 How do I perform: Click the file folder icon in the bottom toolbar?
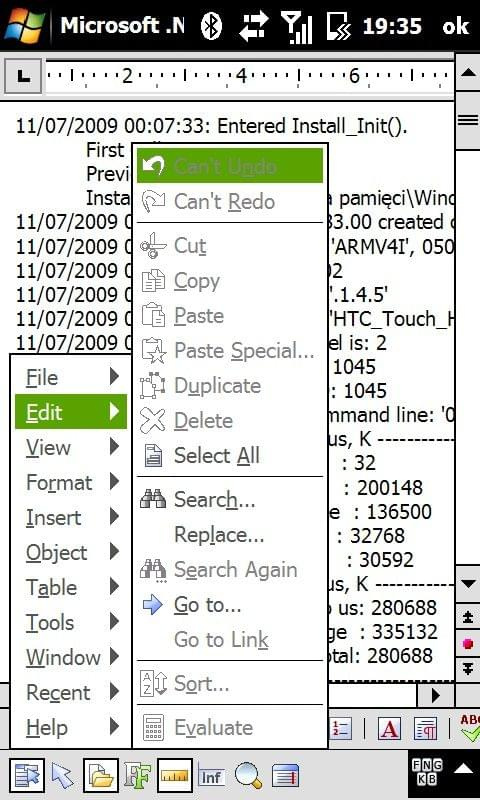(x=100, y=776)
